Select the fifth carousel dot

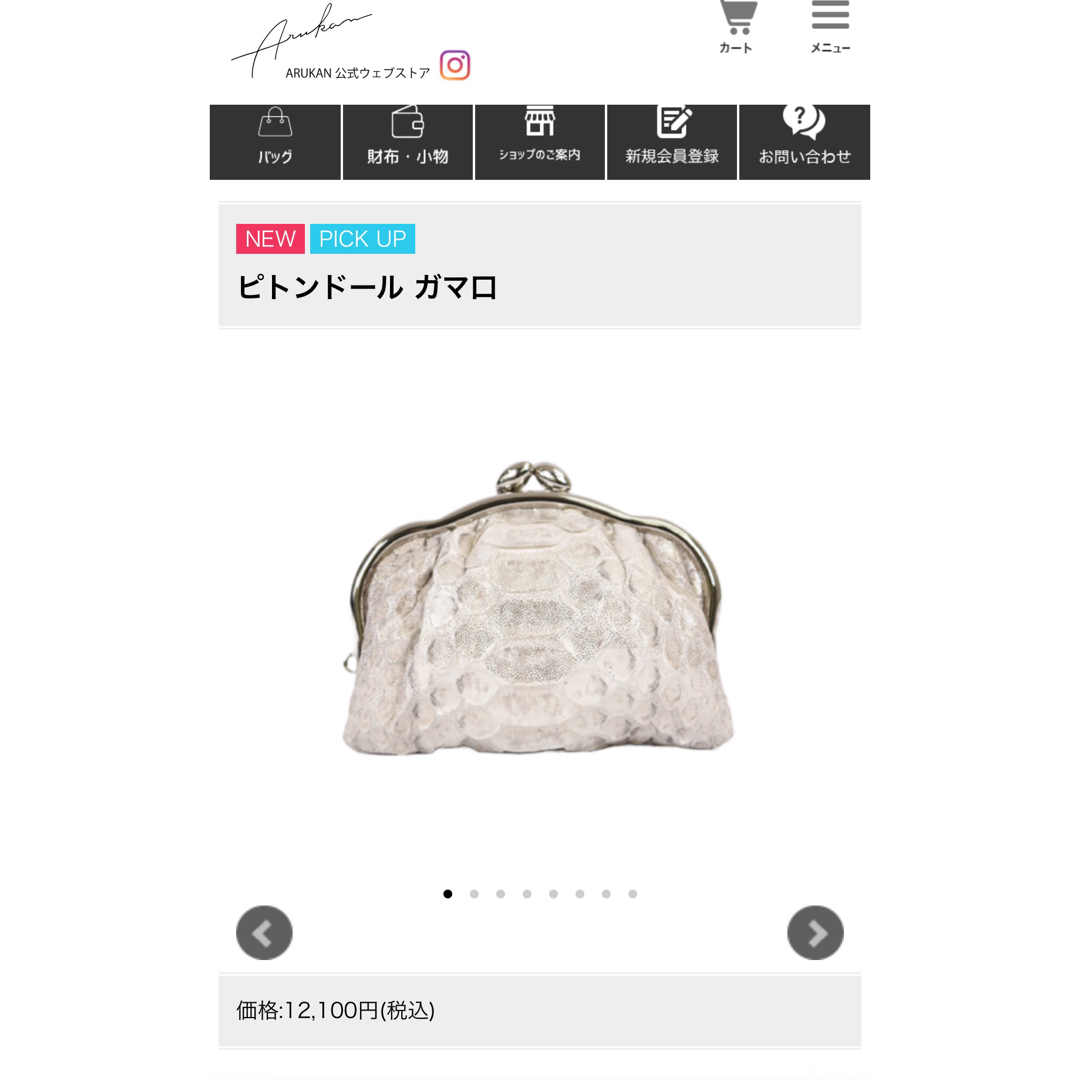[x=553, y=894]
